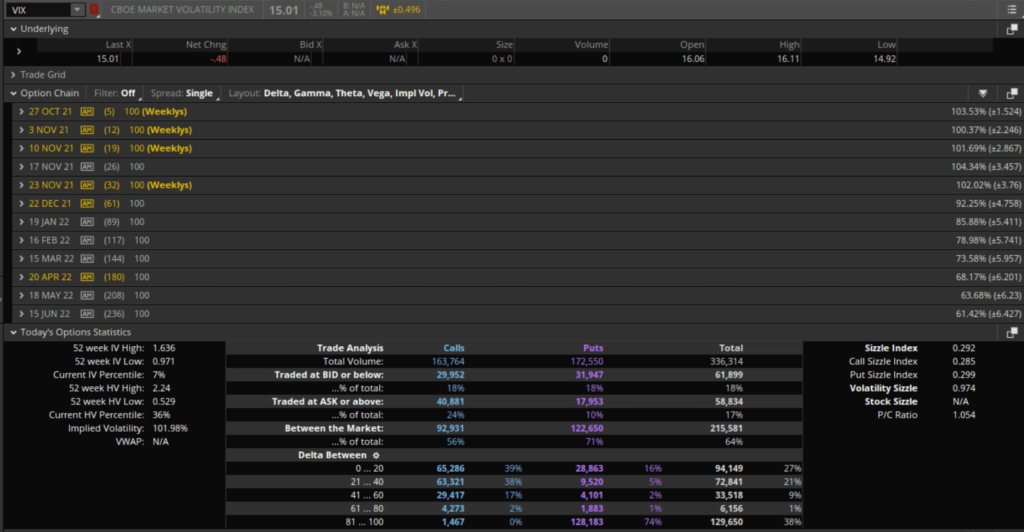Pop out the Option Chain section
This screenshot has width=1024, height=532.
pyautogui.click(x=1012, y=93)
